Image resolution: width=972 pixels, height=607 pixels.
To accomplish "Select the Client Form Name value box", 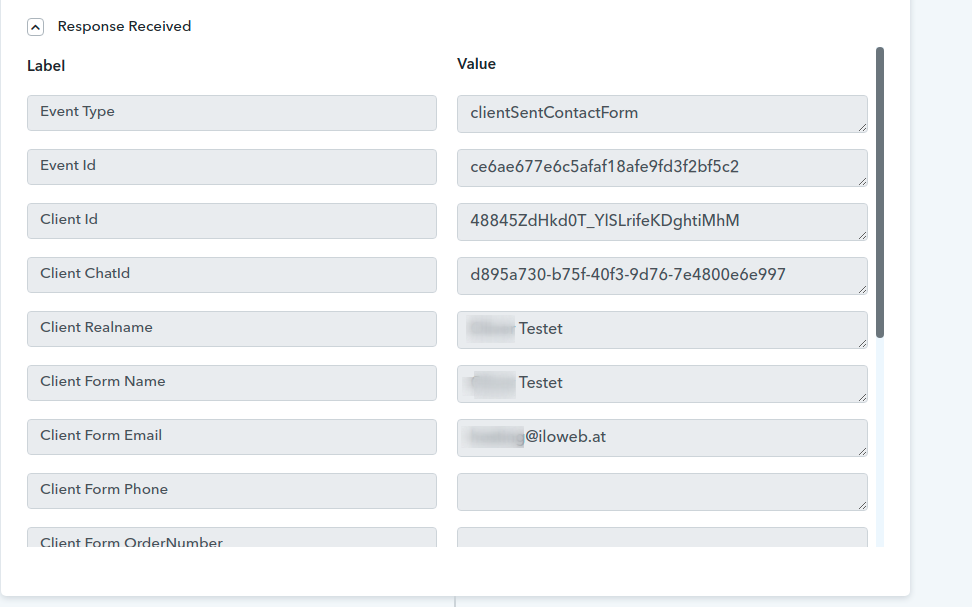I will tap(662, 383).
